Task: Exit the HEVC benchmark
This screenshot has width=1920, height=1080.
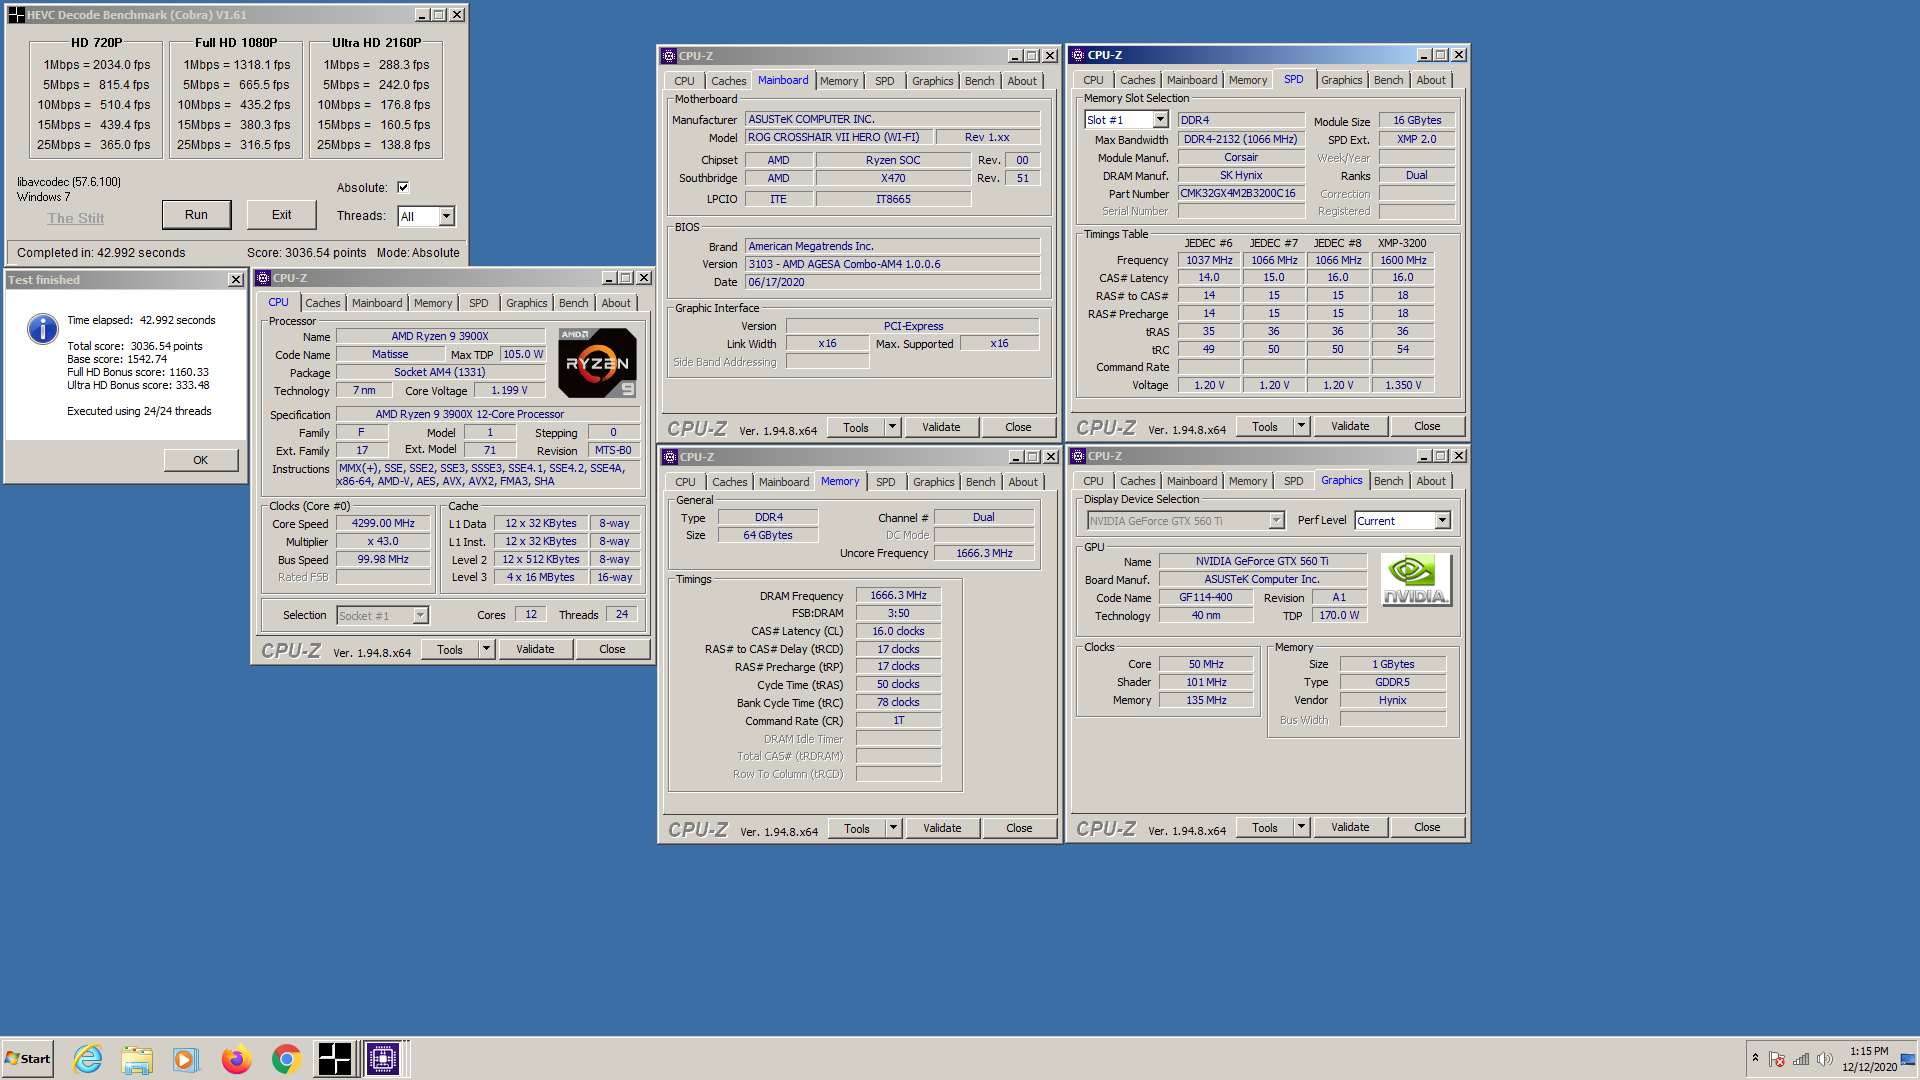Action: click(282, 215)
